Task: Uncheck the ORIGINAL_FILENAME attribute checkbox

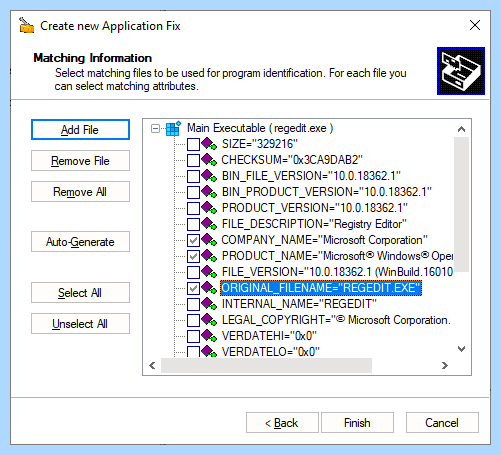Action: pos(193,288)
